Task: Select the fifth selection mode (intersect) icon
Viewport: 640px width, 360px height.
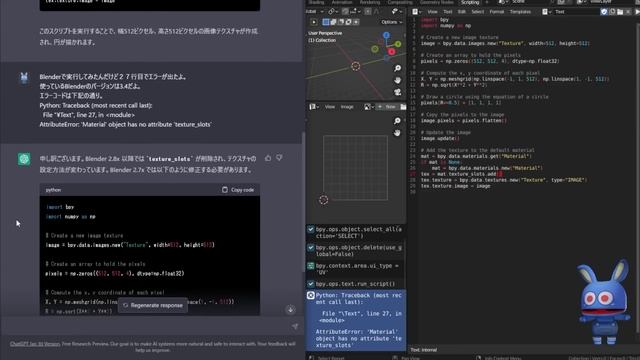Action: [x=356, y=22]
